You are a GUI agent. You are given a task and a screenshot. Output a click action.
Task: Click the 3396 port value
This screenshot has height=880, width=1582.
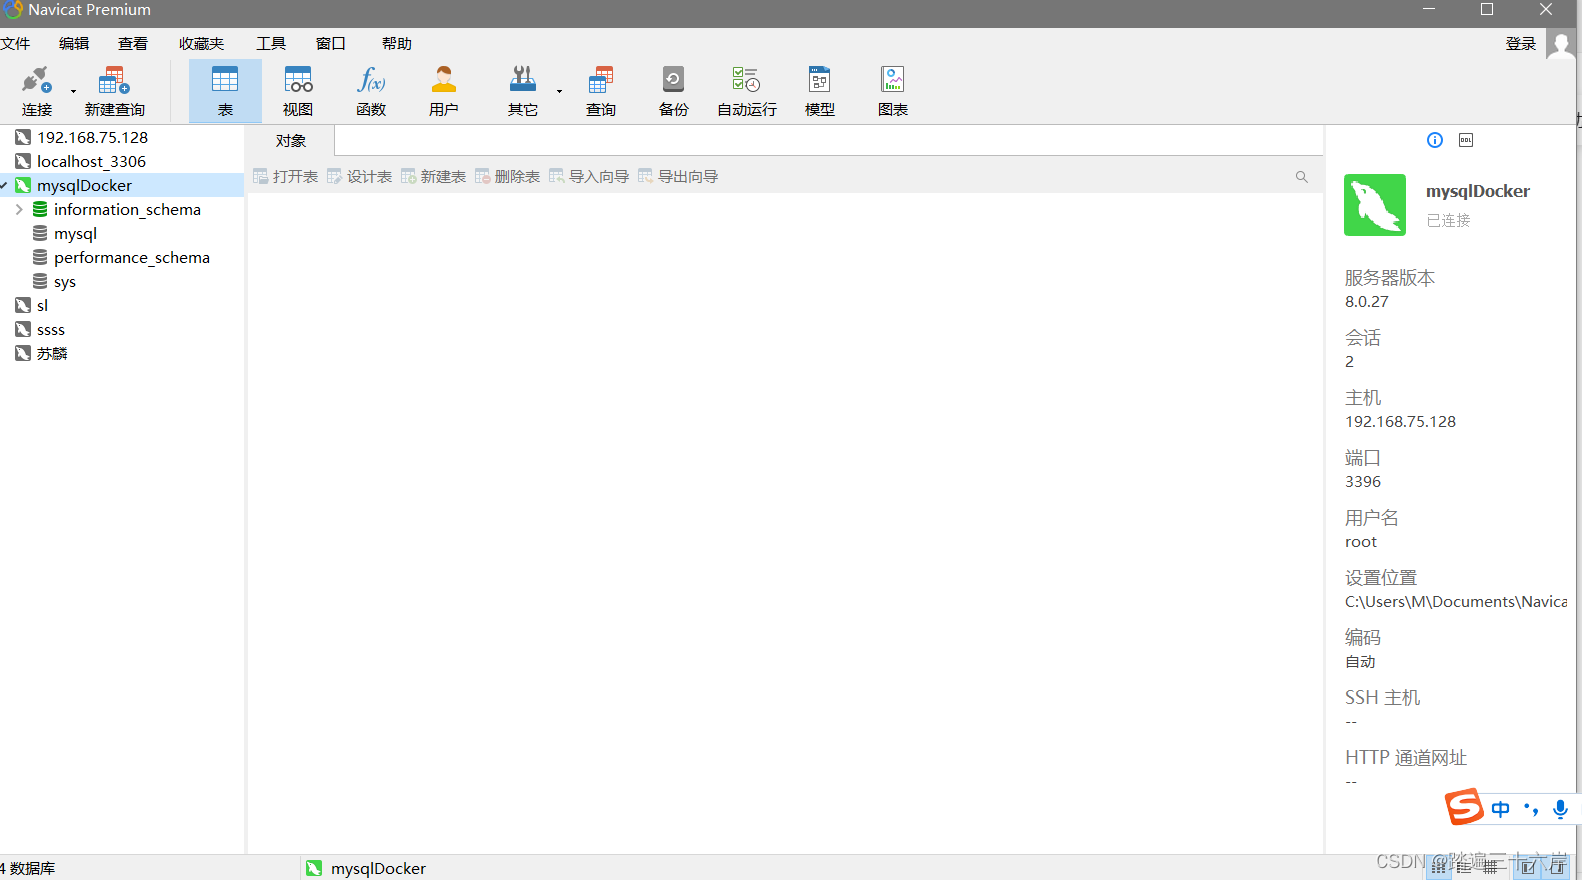[1363, 482]
